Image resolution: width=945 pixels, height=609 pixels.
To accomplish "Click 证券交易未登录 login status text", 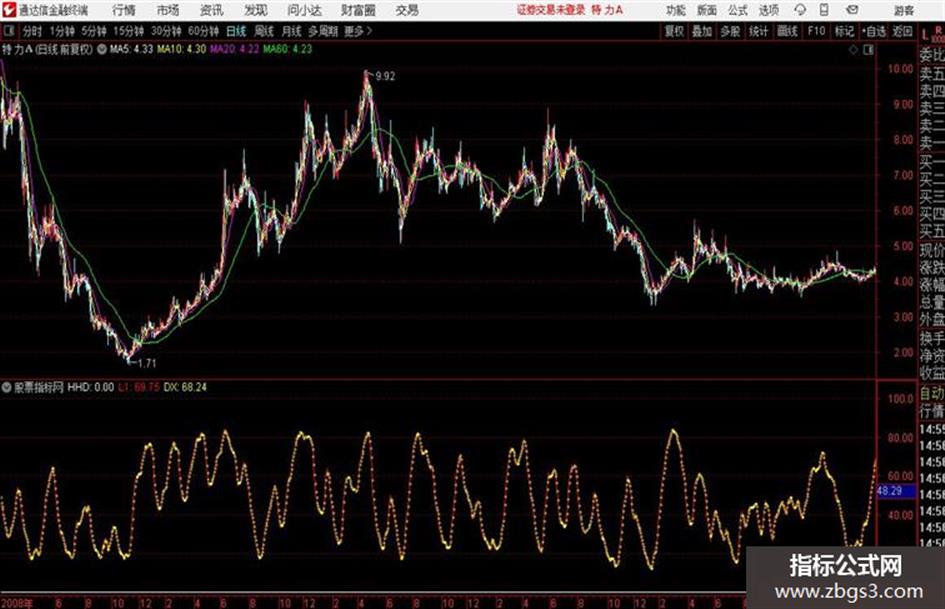I will click(551, 10).
